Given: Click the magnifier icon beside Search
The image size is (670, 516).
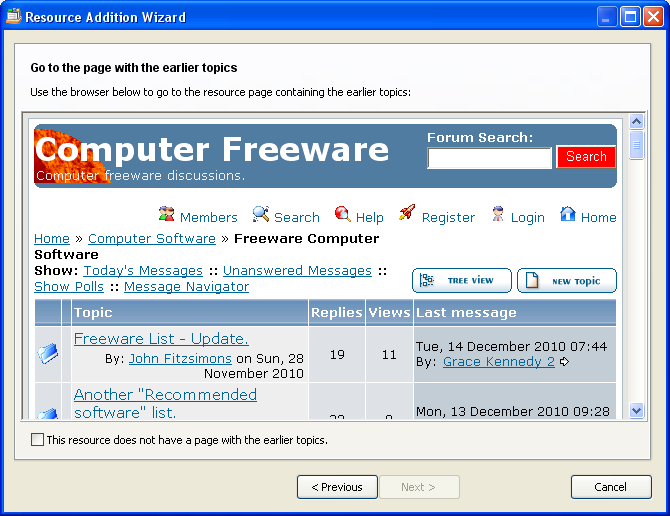Looking at the screenshot, I should tap(261, 214).
